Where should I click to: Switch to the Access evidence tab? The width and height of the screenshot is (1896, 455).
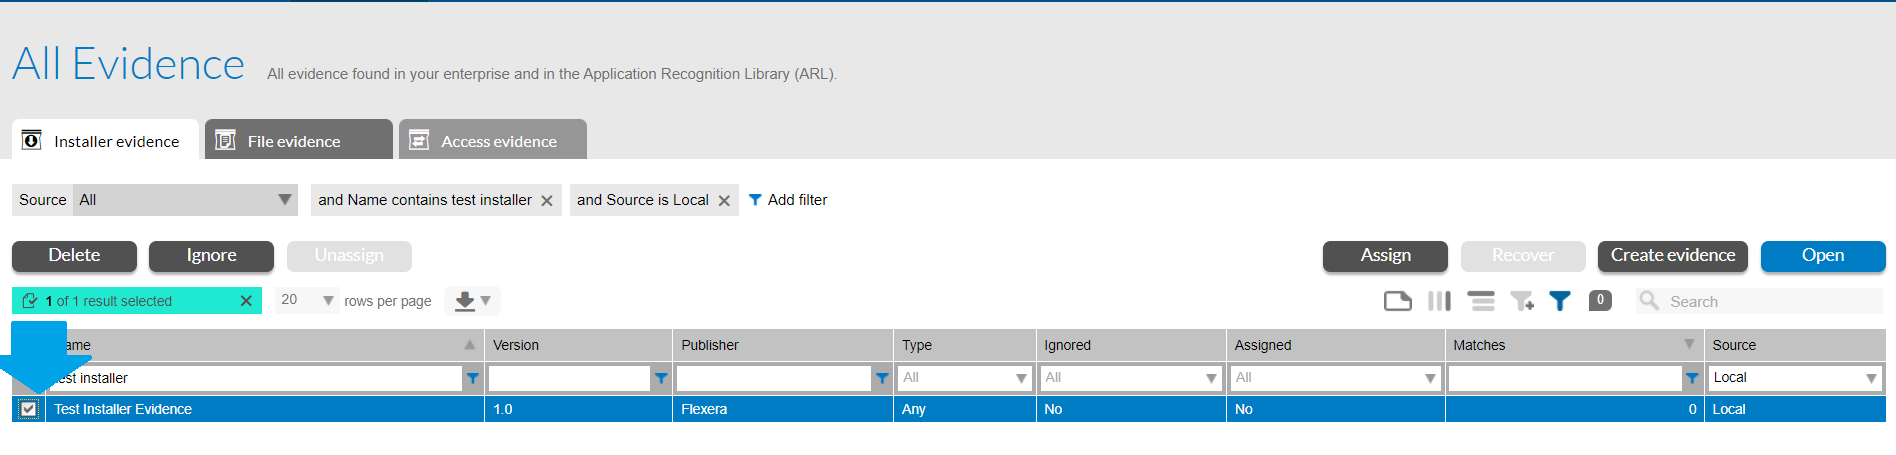[493, 140]
